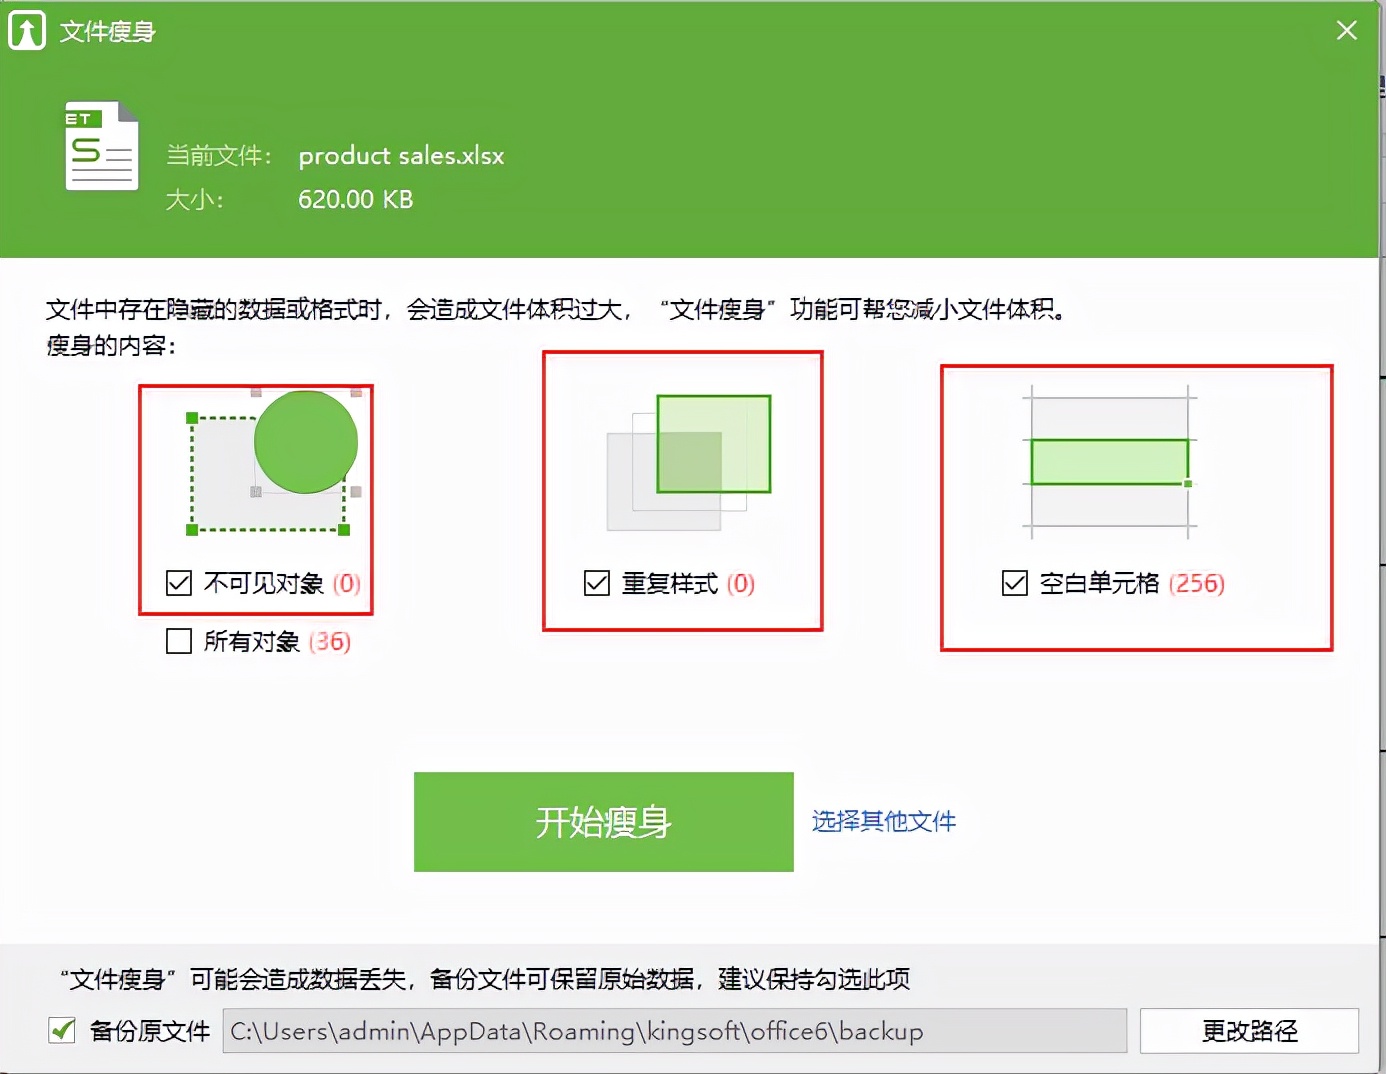Uncheck the 不可见对象 option
Image resolution: width=1386 pixels, height=1074 pixels.
[177, 583]
